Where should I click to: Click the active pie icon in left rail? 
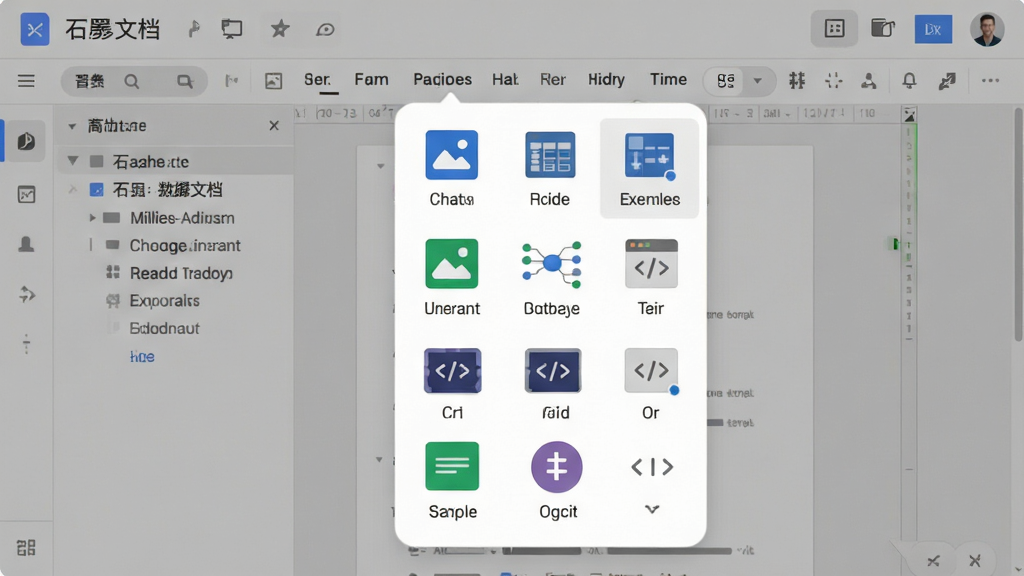[x=27, y=141]
